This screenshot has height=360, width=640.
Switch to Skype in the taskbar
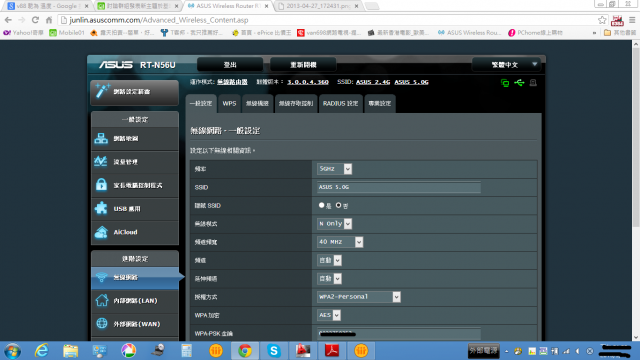point(274,351)
